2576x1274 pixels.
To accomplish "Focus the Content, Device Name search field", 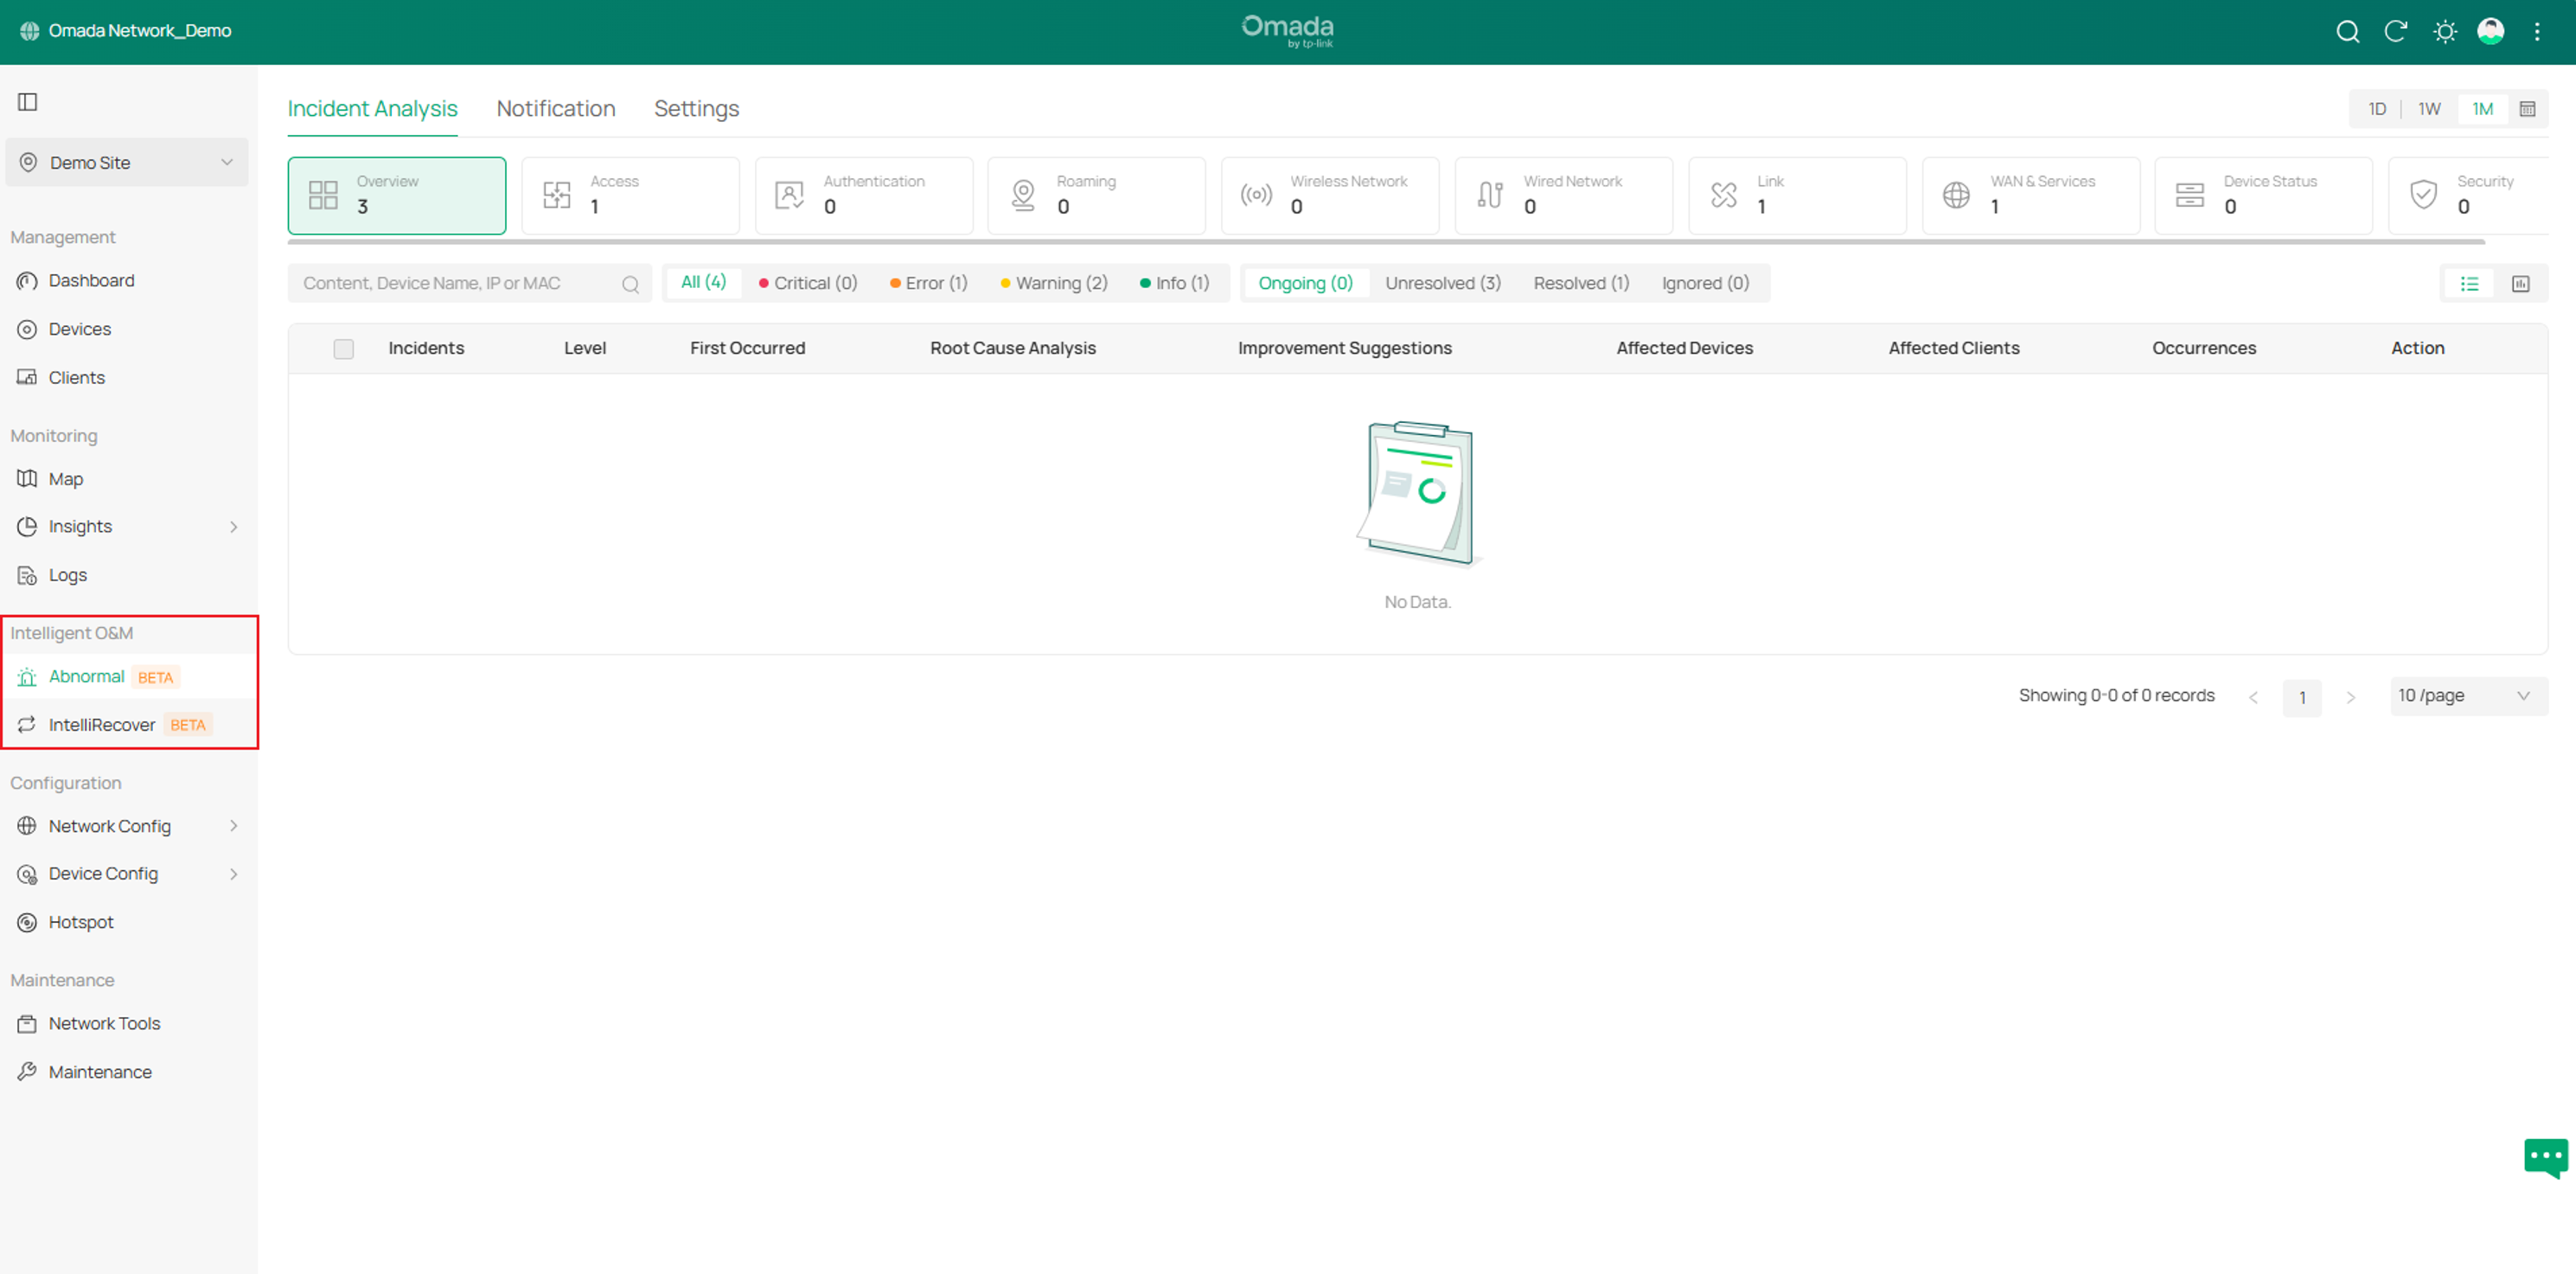I will (x=469, y=284).
